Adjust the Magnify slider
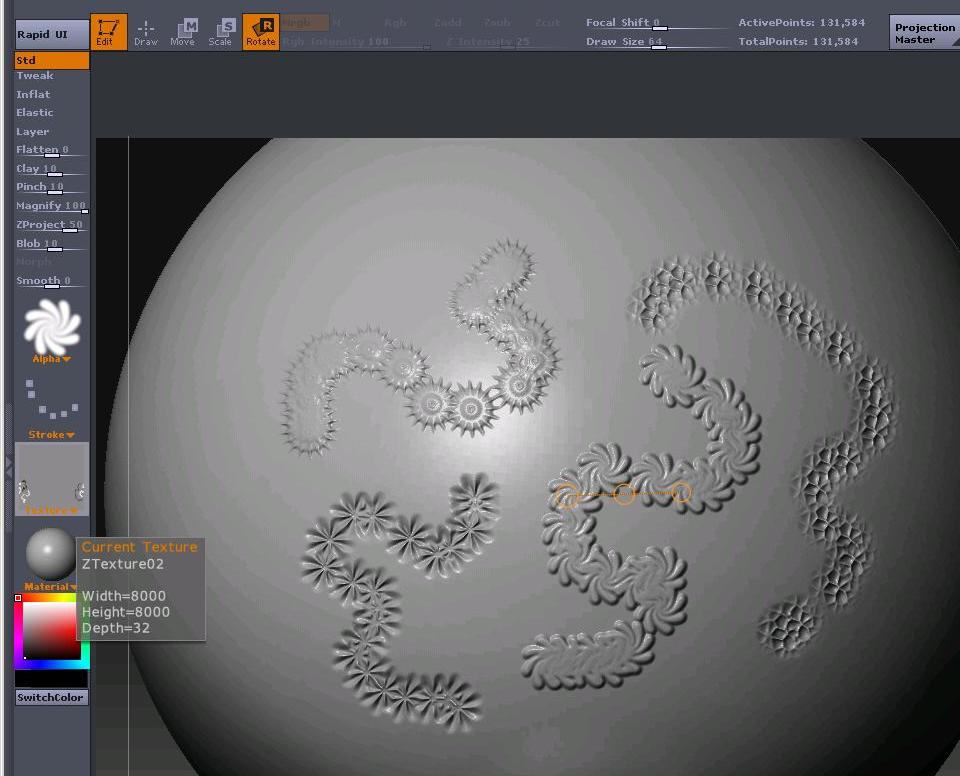The width and height of the screenshot is (960, 776). pos(51,206)
